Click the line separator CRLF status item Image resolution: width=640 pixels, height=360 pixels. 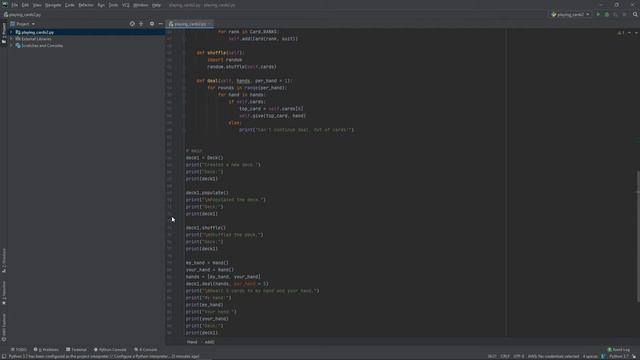pos(505,356)
